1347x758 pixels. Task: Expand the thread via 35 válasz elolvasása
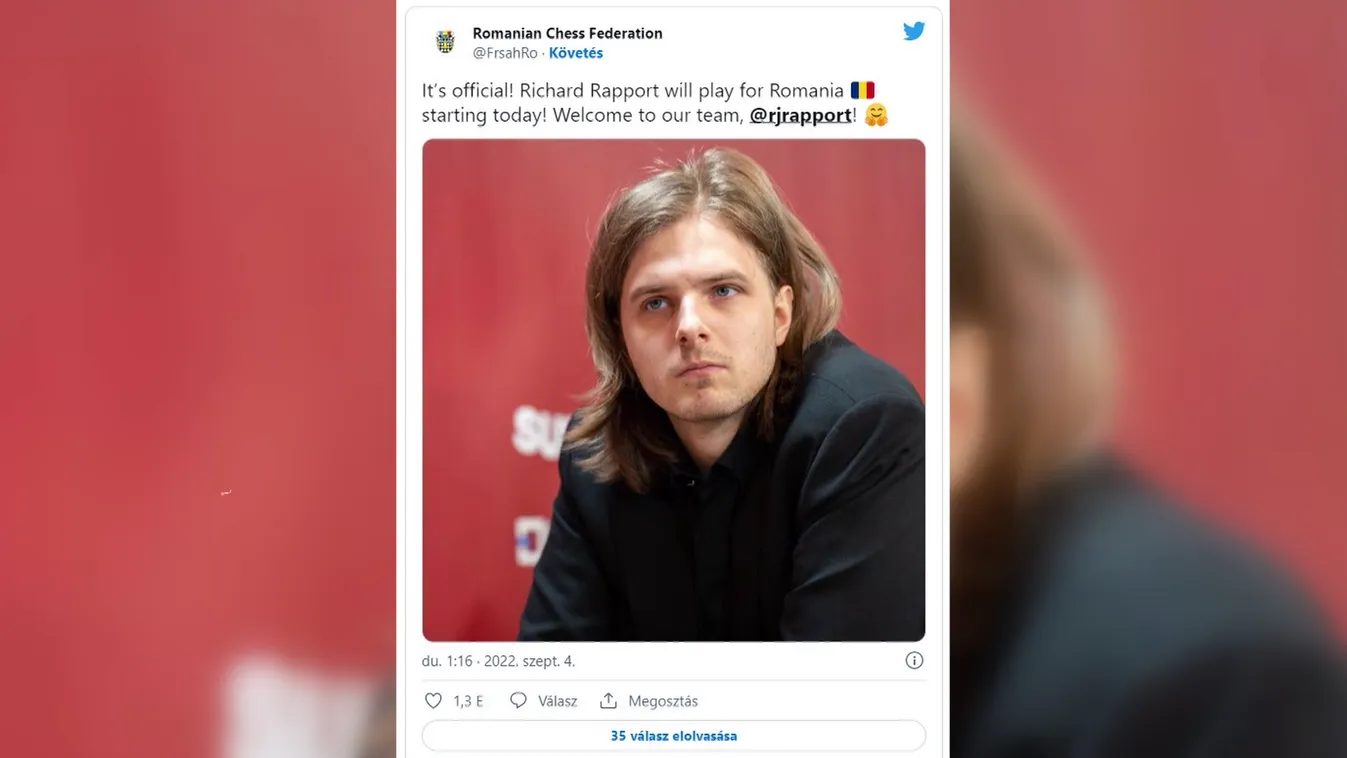coord(674,735)
